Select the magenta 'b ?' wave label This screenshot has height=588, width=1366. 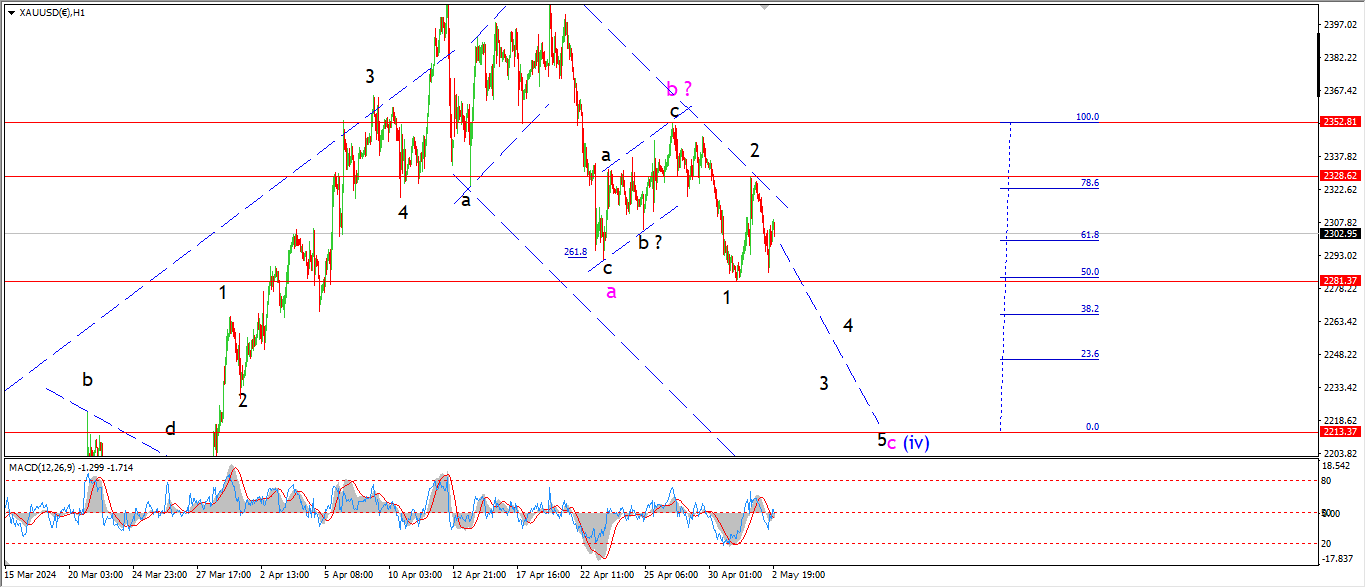tap(679, 89)
